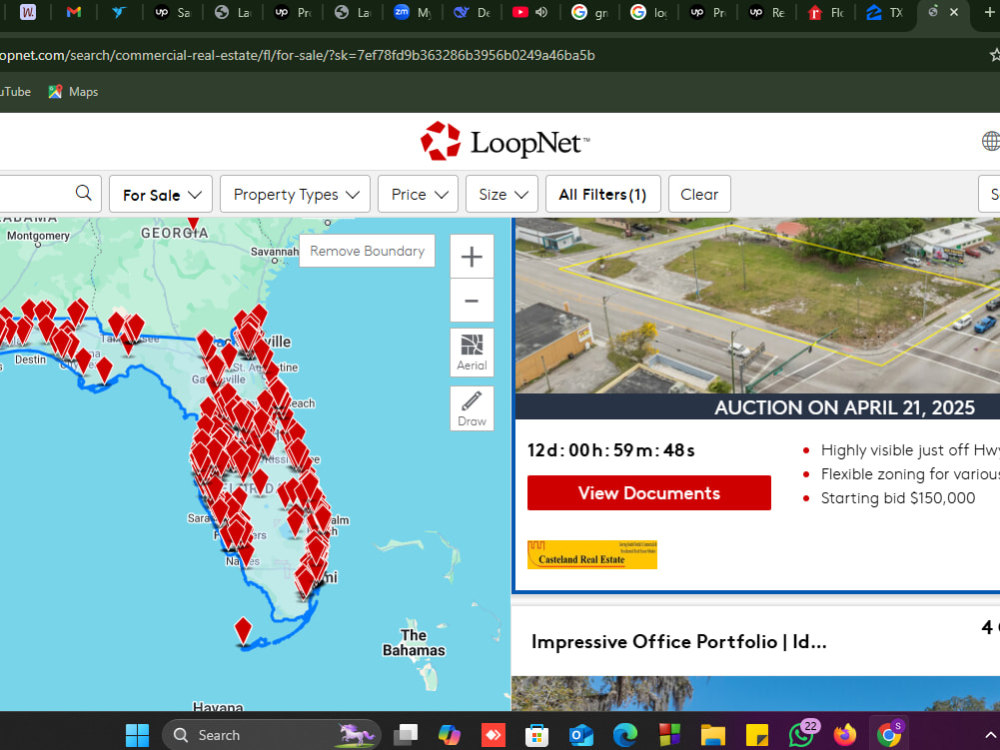
Task: Zoom in on the map with plus button
Action: coord(471,256)
